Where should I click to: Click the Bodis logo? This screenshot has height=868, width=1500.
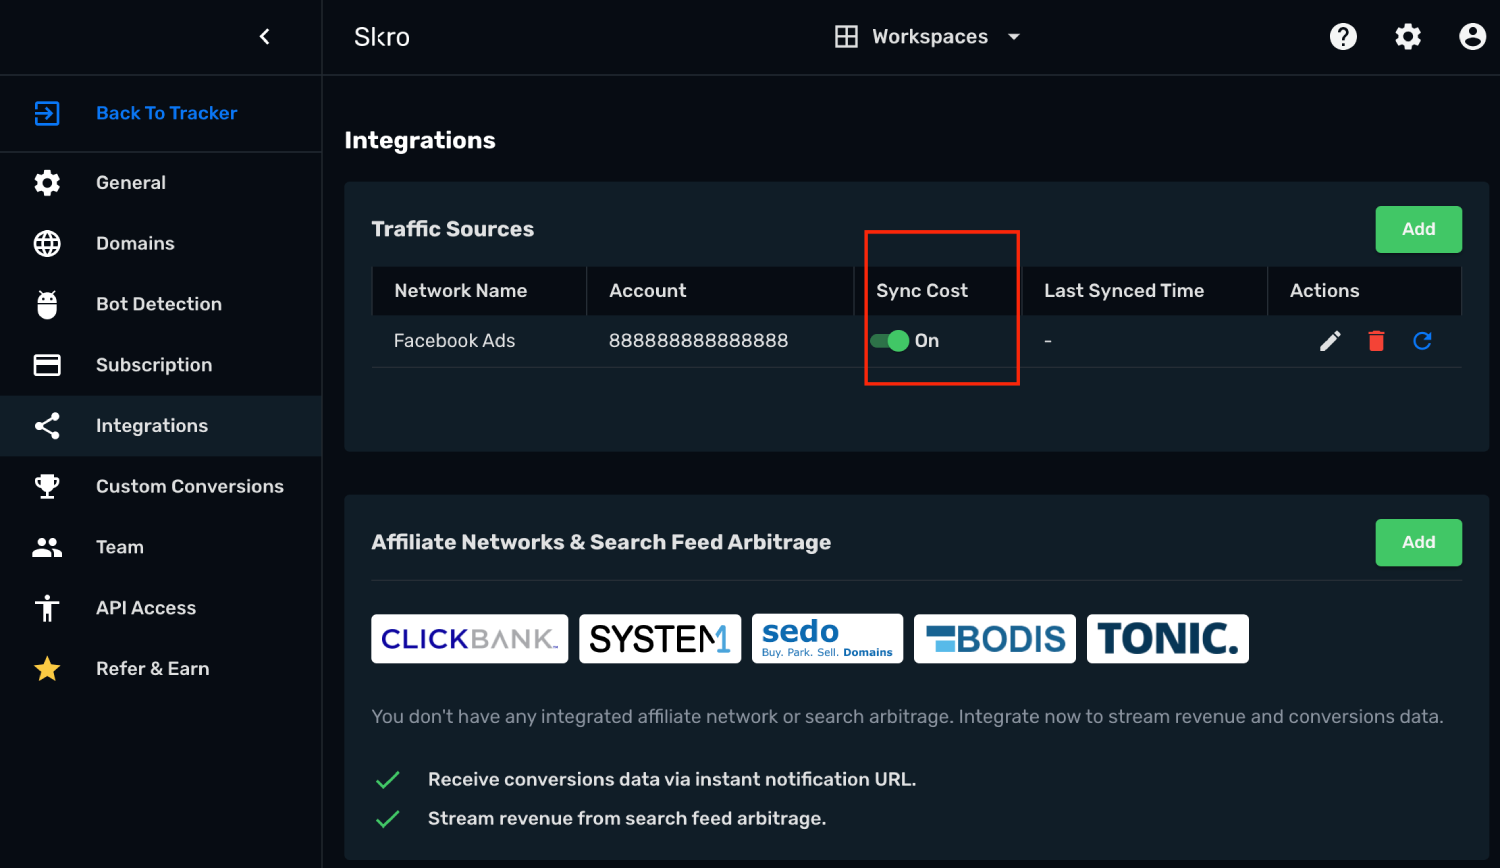point(995,639)
